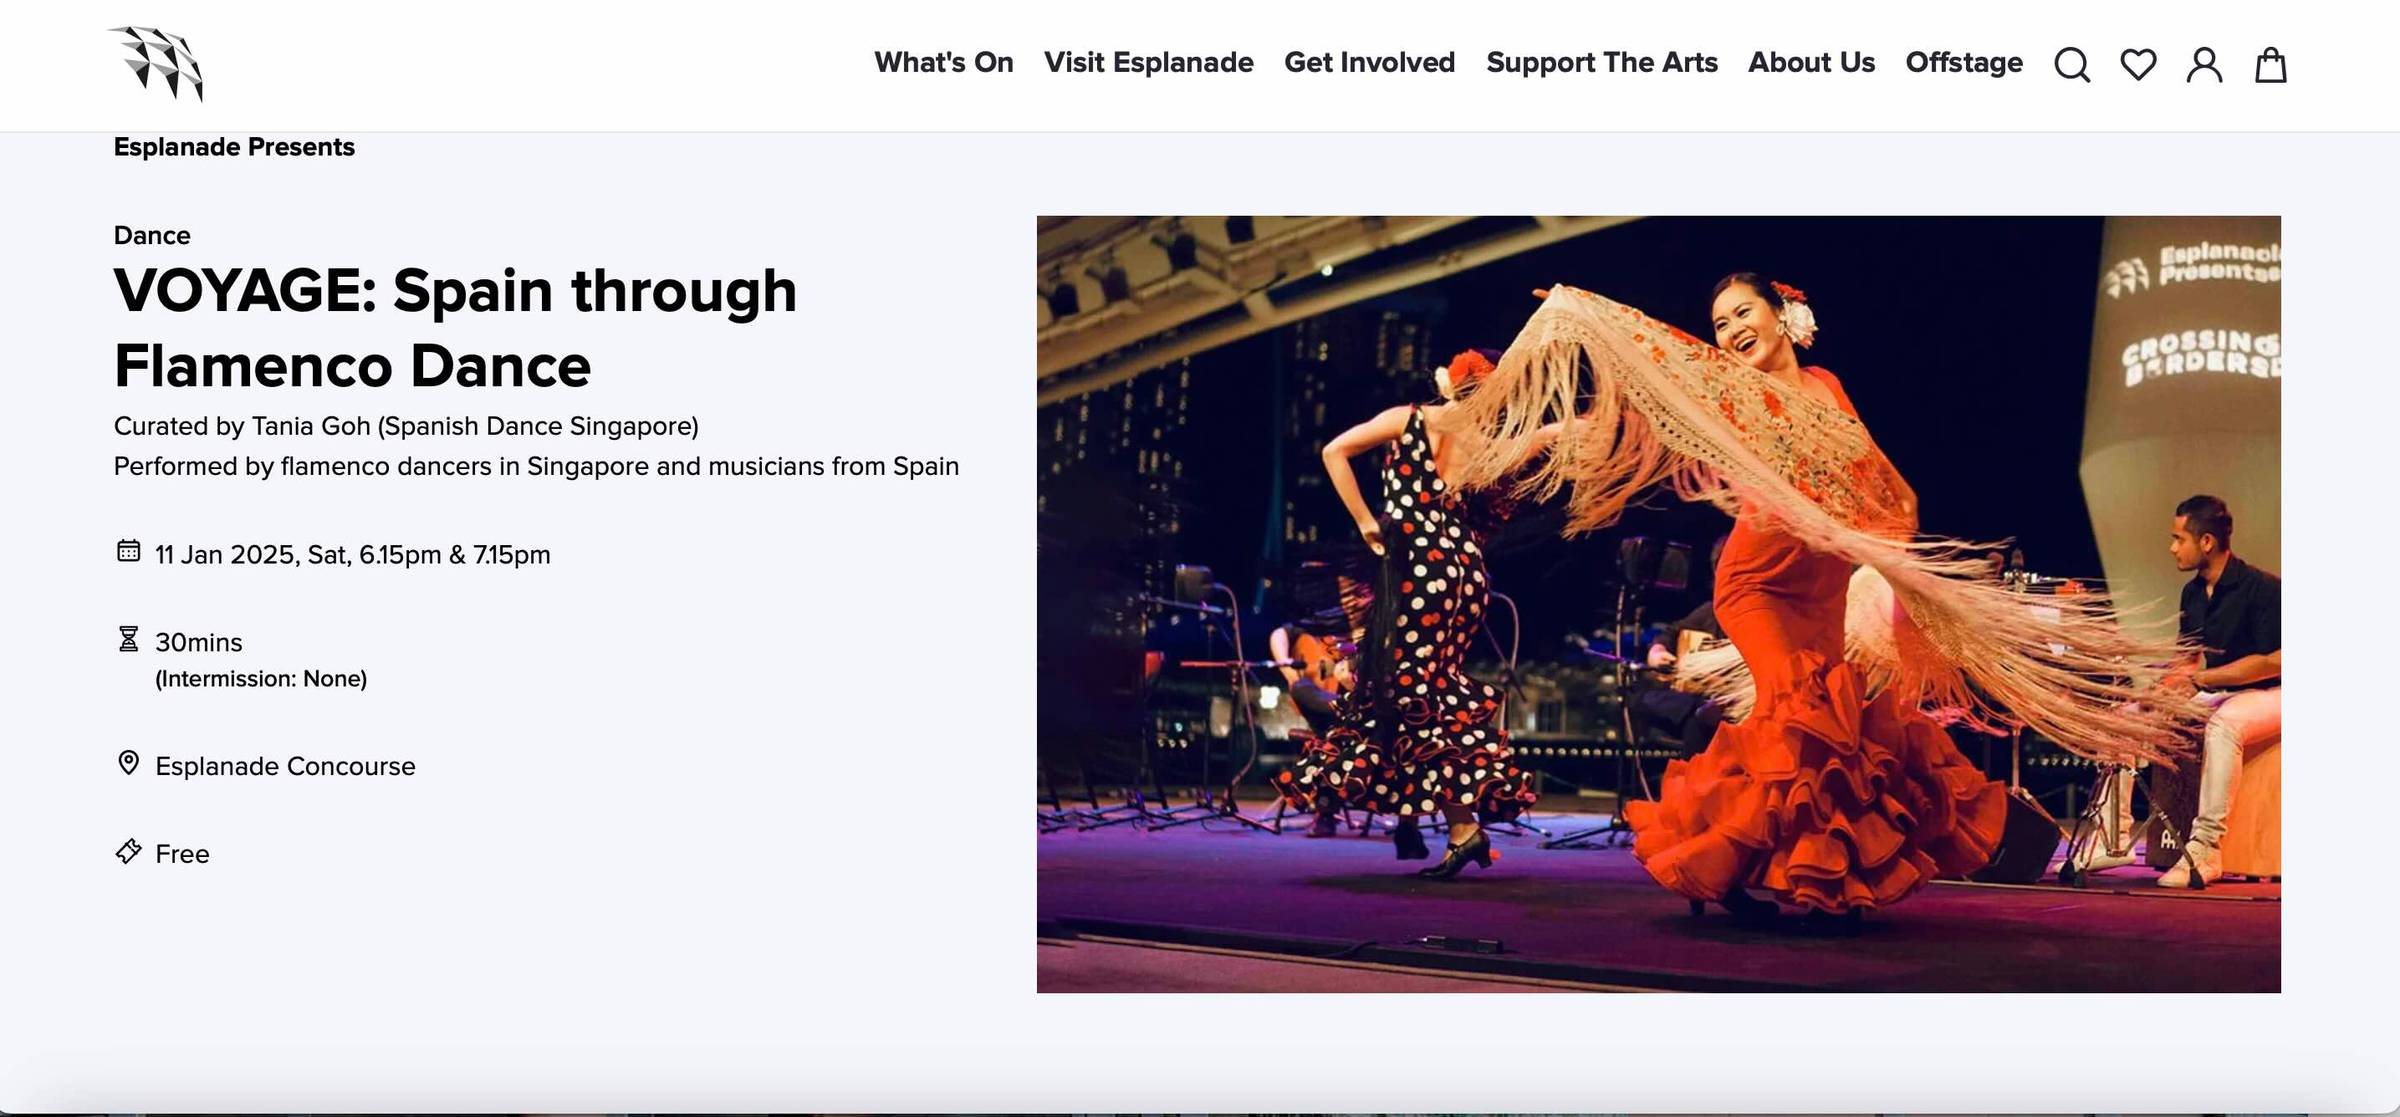The height and width of the screenshot is (1117, 2400).
Task: Click the hourglass duration icon
Action: (128, 639)
